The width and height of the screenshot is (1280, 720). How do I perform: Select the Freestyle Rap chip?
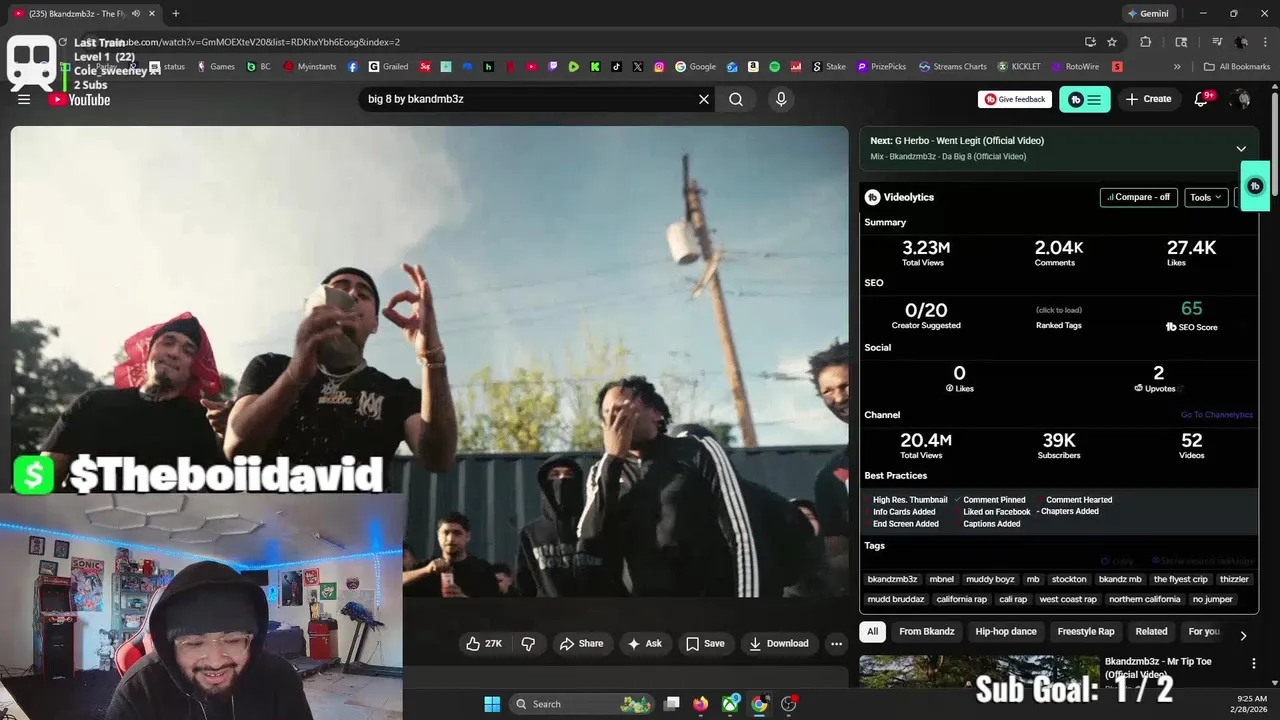[1086, 631]
